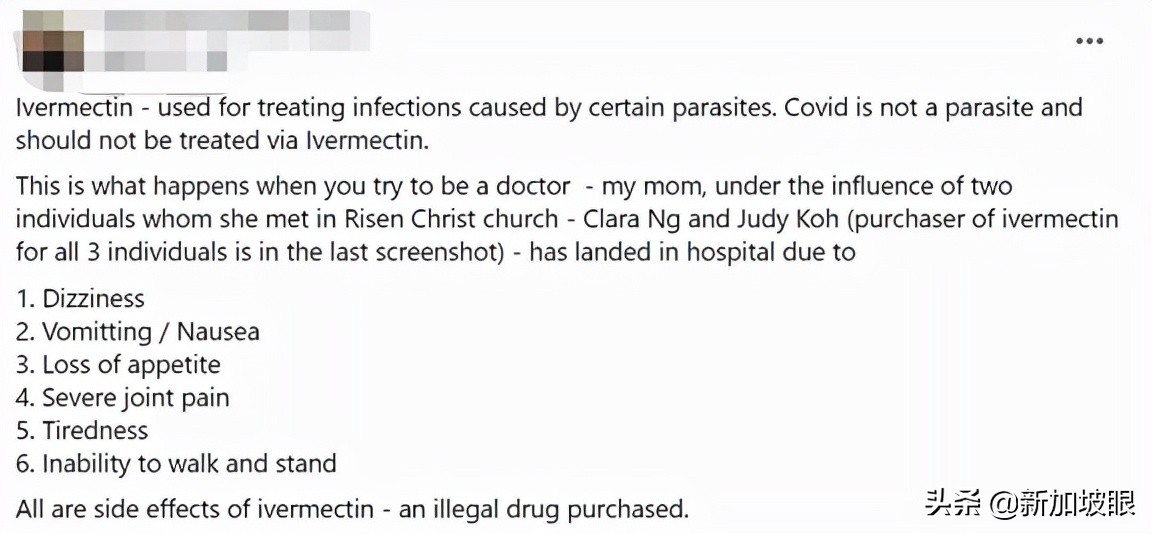Viewport: 1152px width, 534px height.
Task: Click list item '3. Loss of appetite'
Action: click(x=118, y=364)
